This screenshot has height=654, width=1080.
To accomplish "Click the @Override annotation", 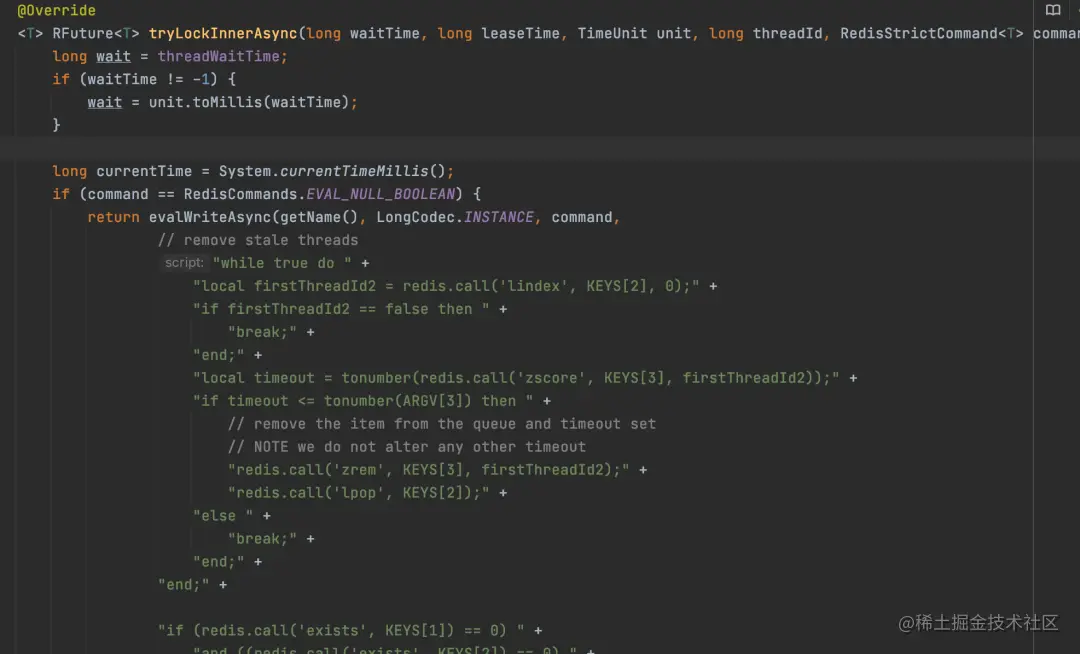I will (x=56, y=10).
